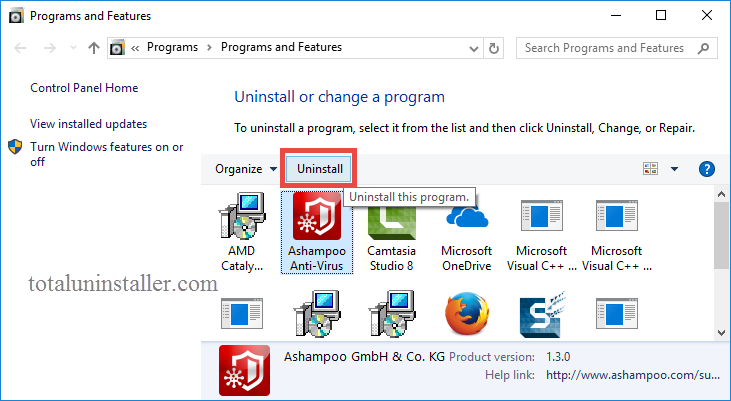
Task: Expand the arrow between Programs breadcrumbs
Action: coord(209,48)
